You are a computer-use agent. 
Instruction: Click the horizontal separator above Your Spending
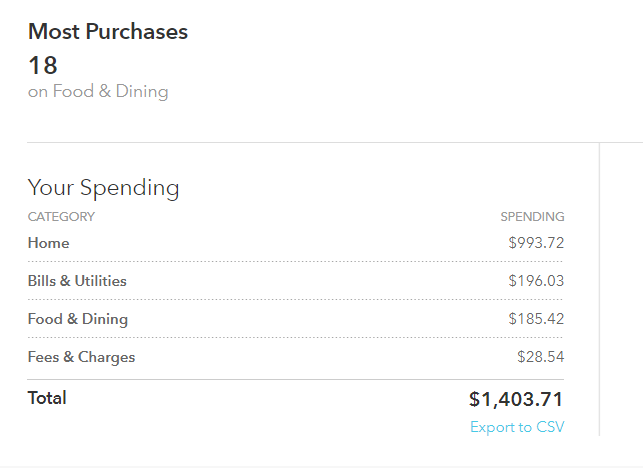pos(335,142)
